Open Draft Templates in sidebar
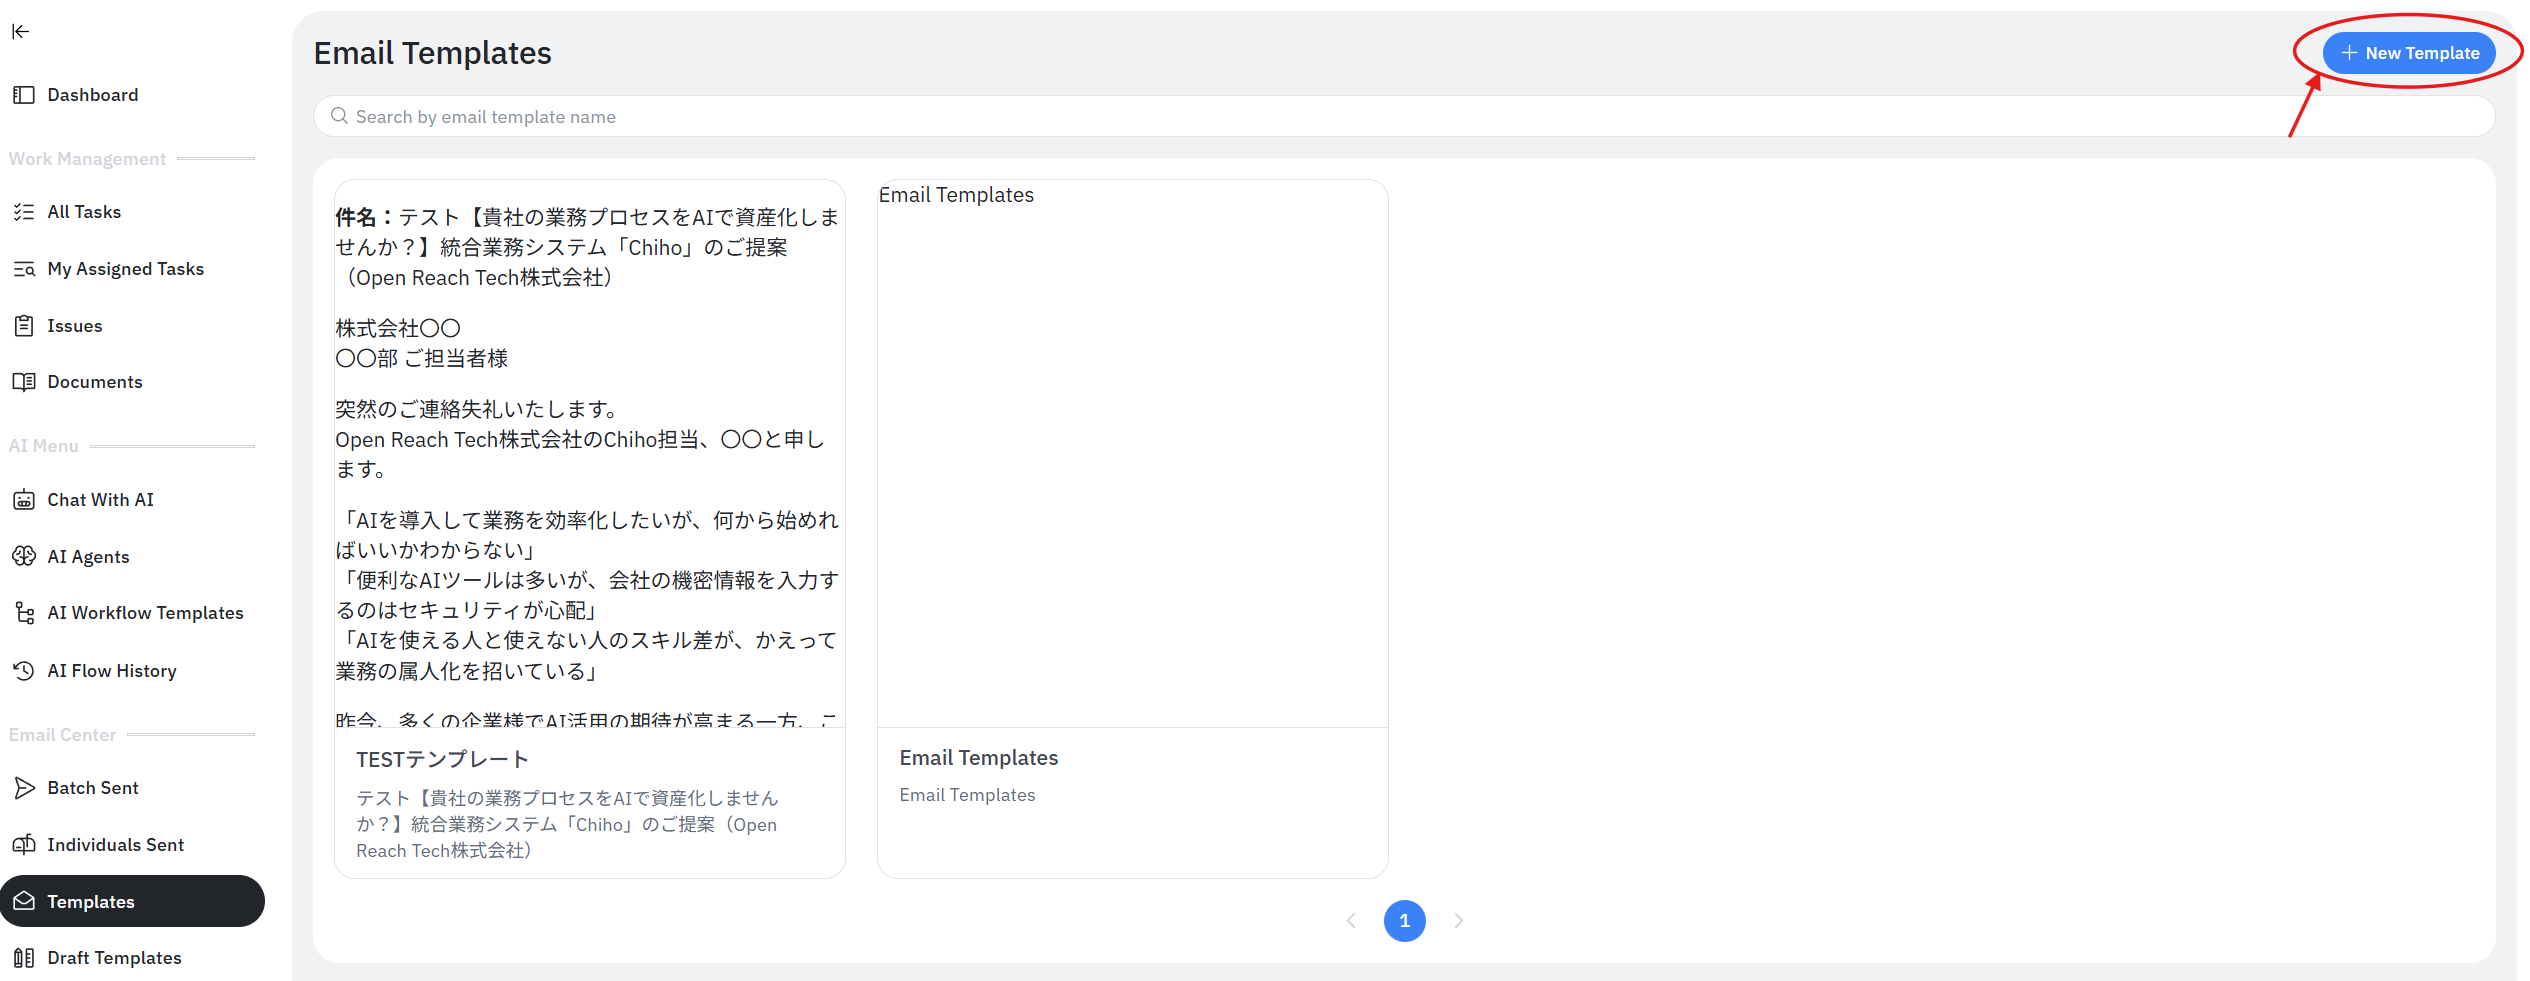This screenshot has height=981, width=2530. (x=114, y=958)
